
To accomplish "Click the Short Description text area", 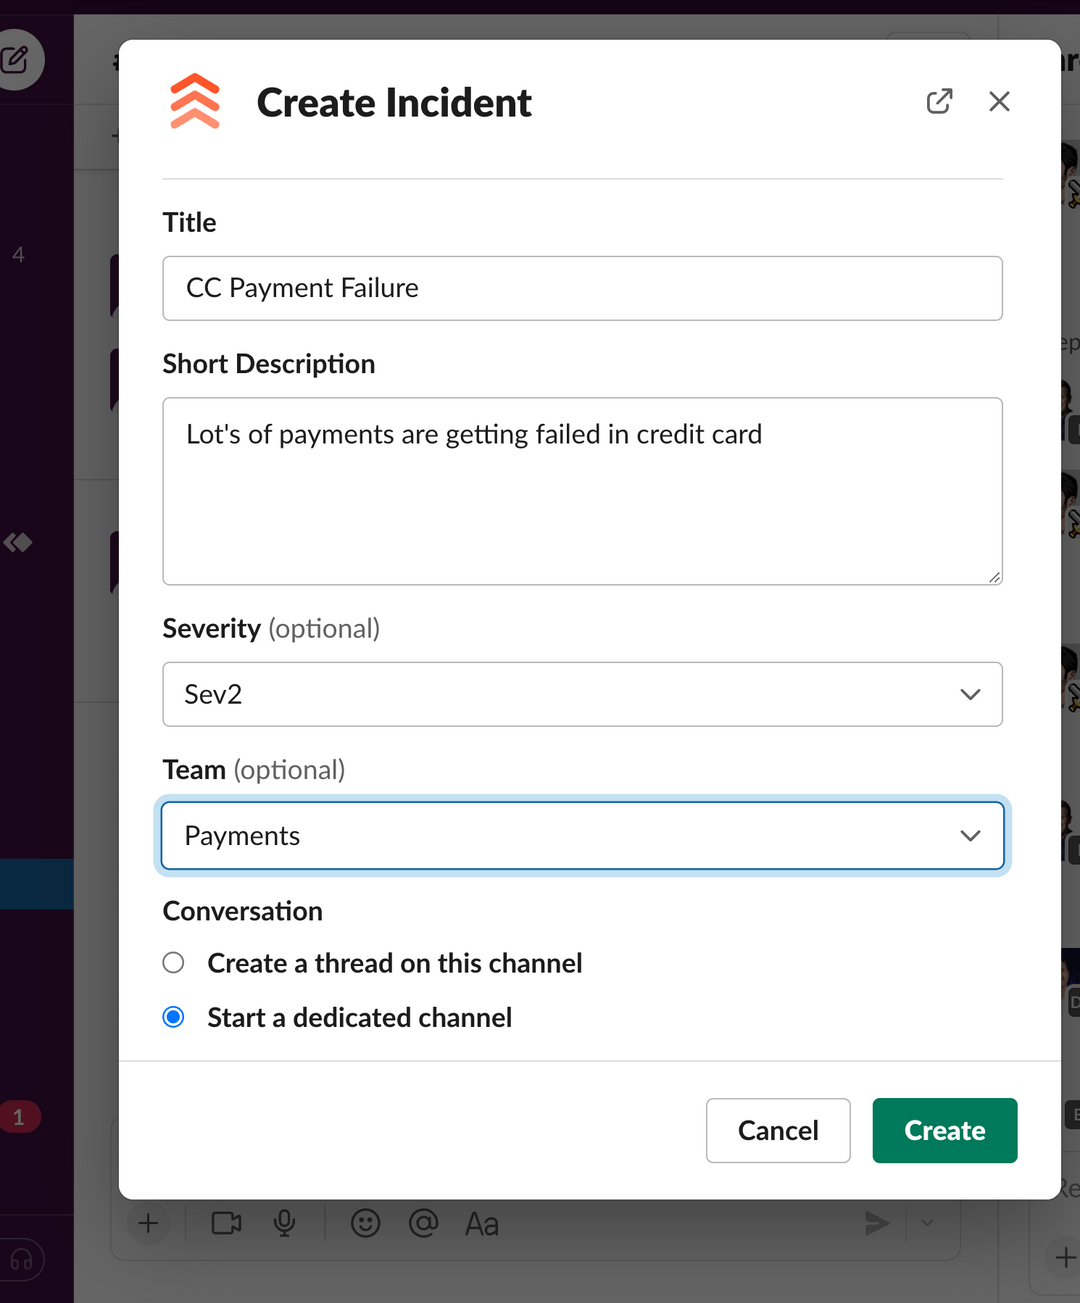I will click(x=583, y=490).
